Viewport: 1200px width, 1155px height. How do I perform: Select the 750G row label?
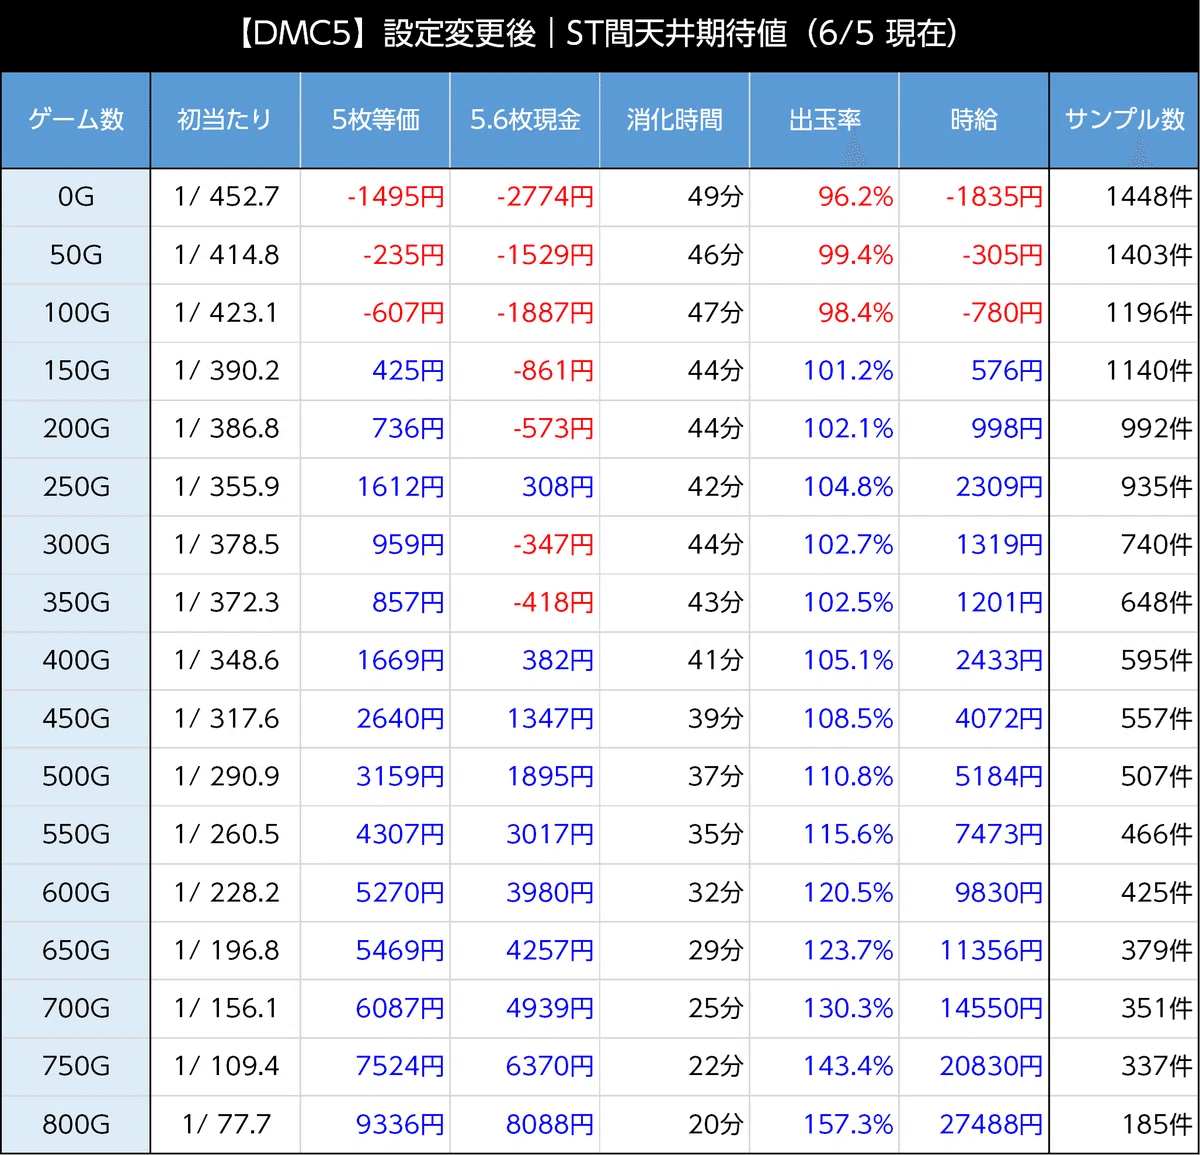(x=76, y=1067)
